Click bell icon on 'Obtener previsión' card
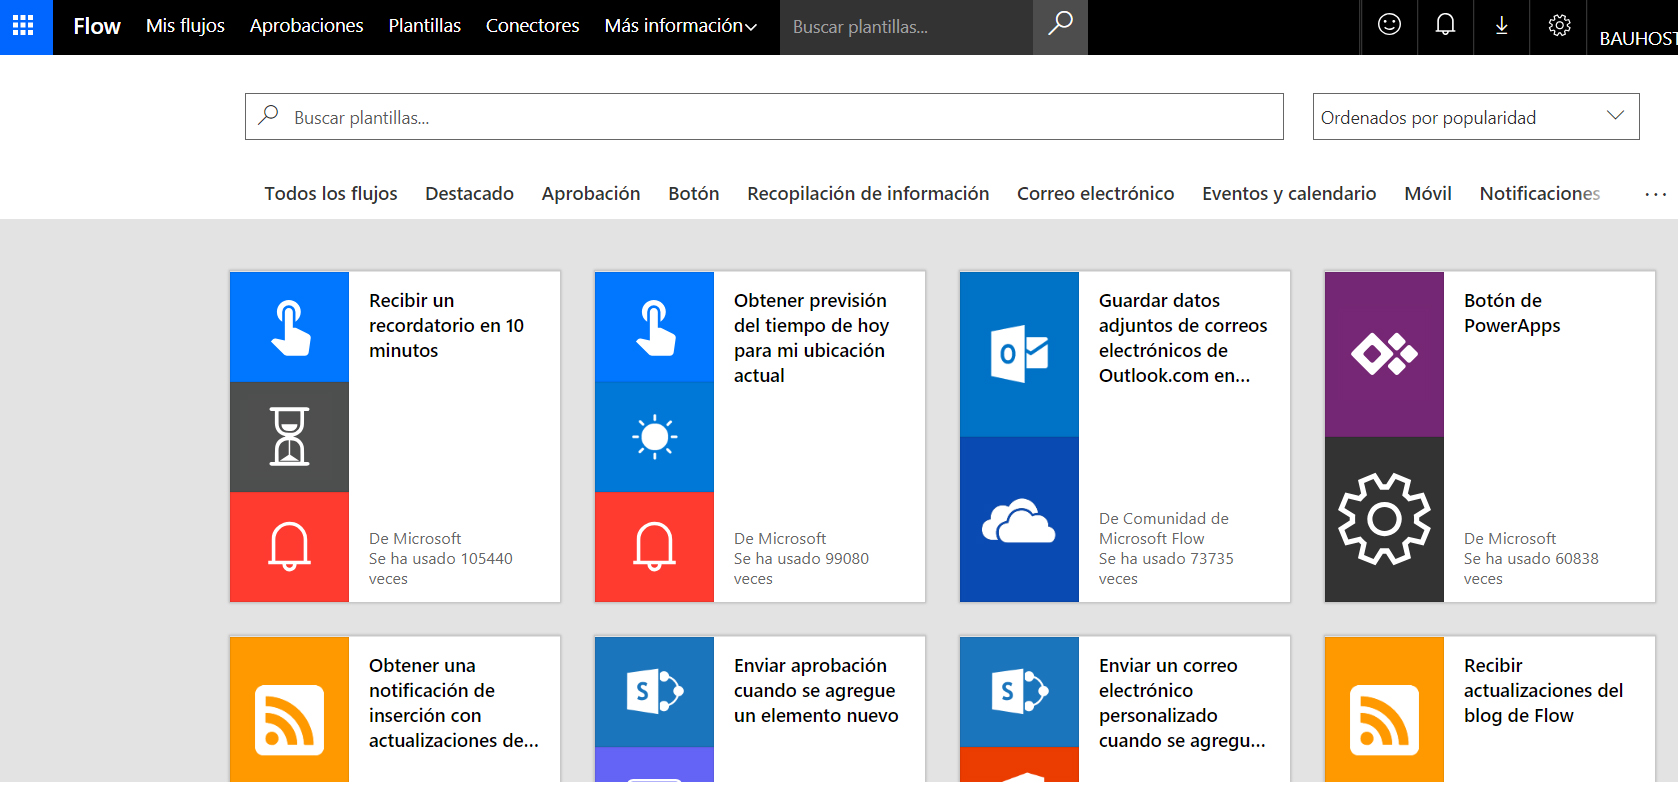1678x798 pixels. [655, 547]
